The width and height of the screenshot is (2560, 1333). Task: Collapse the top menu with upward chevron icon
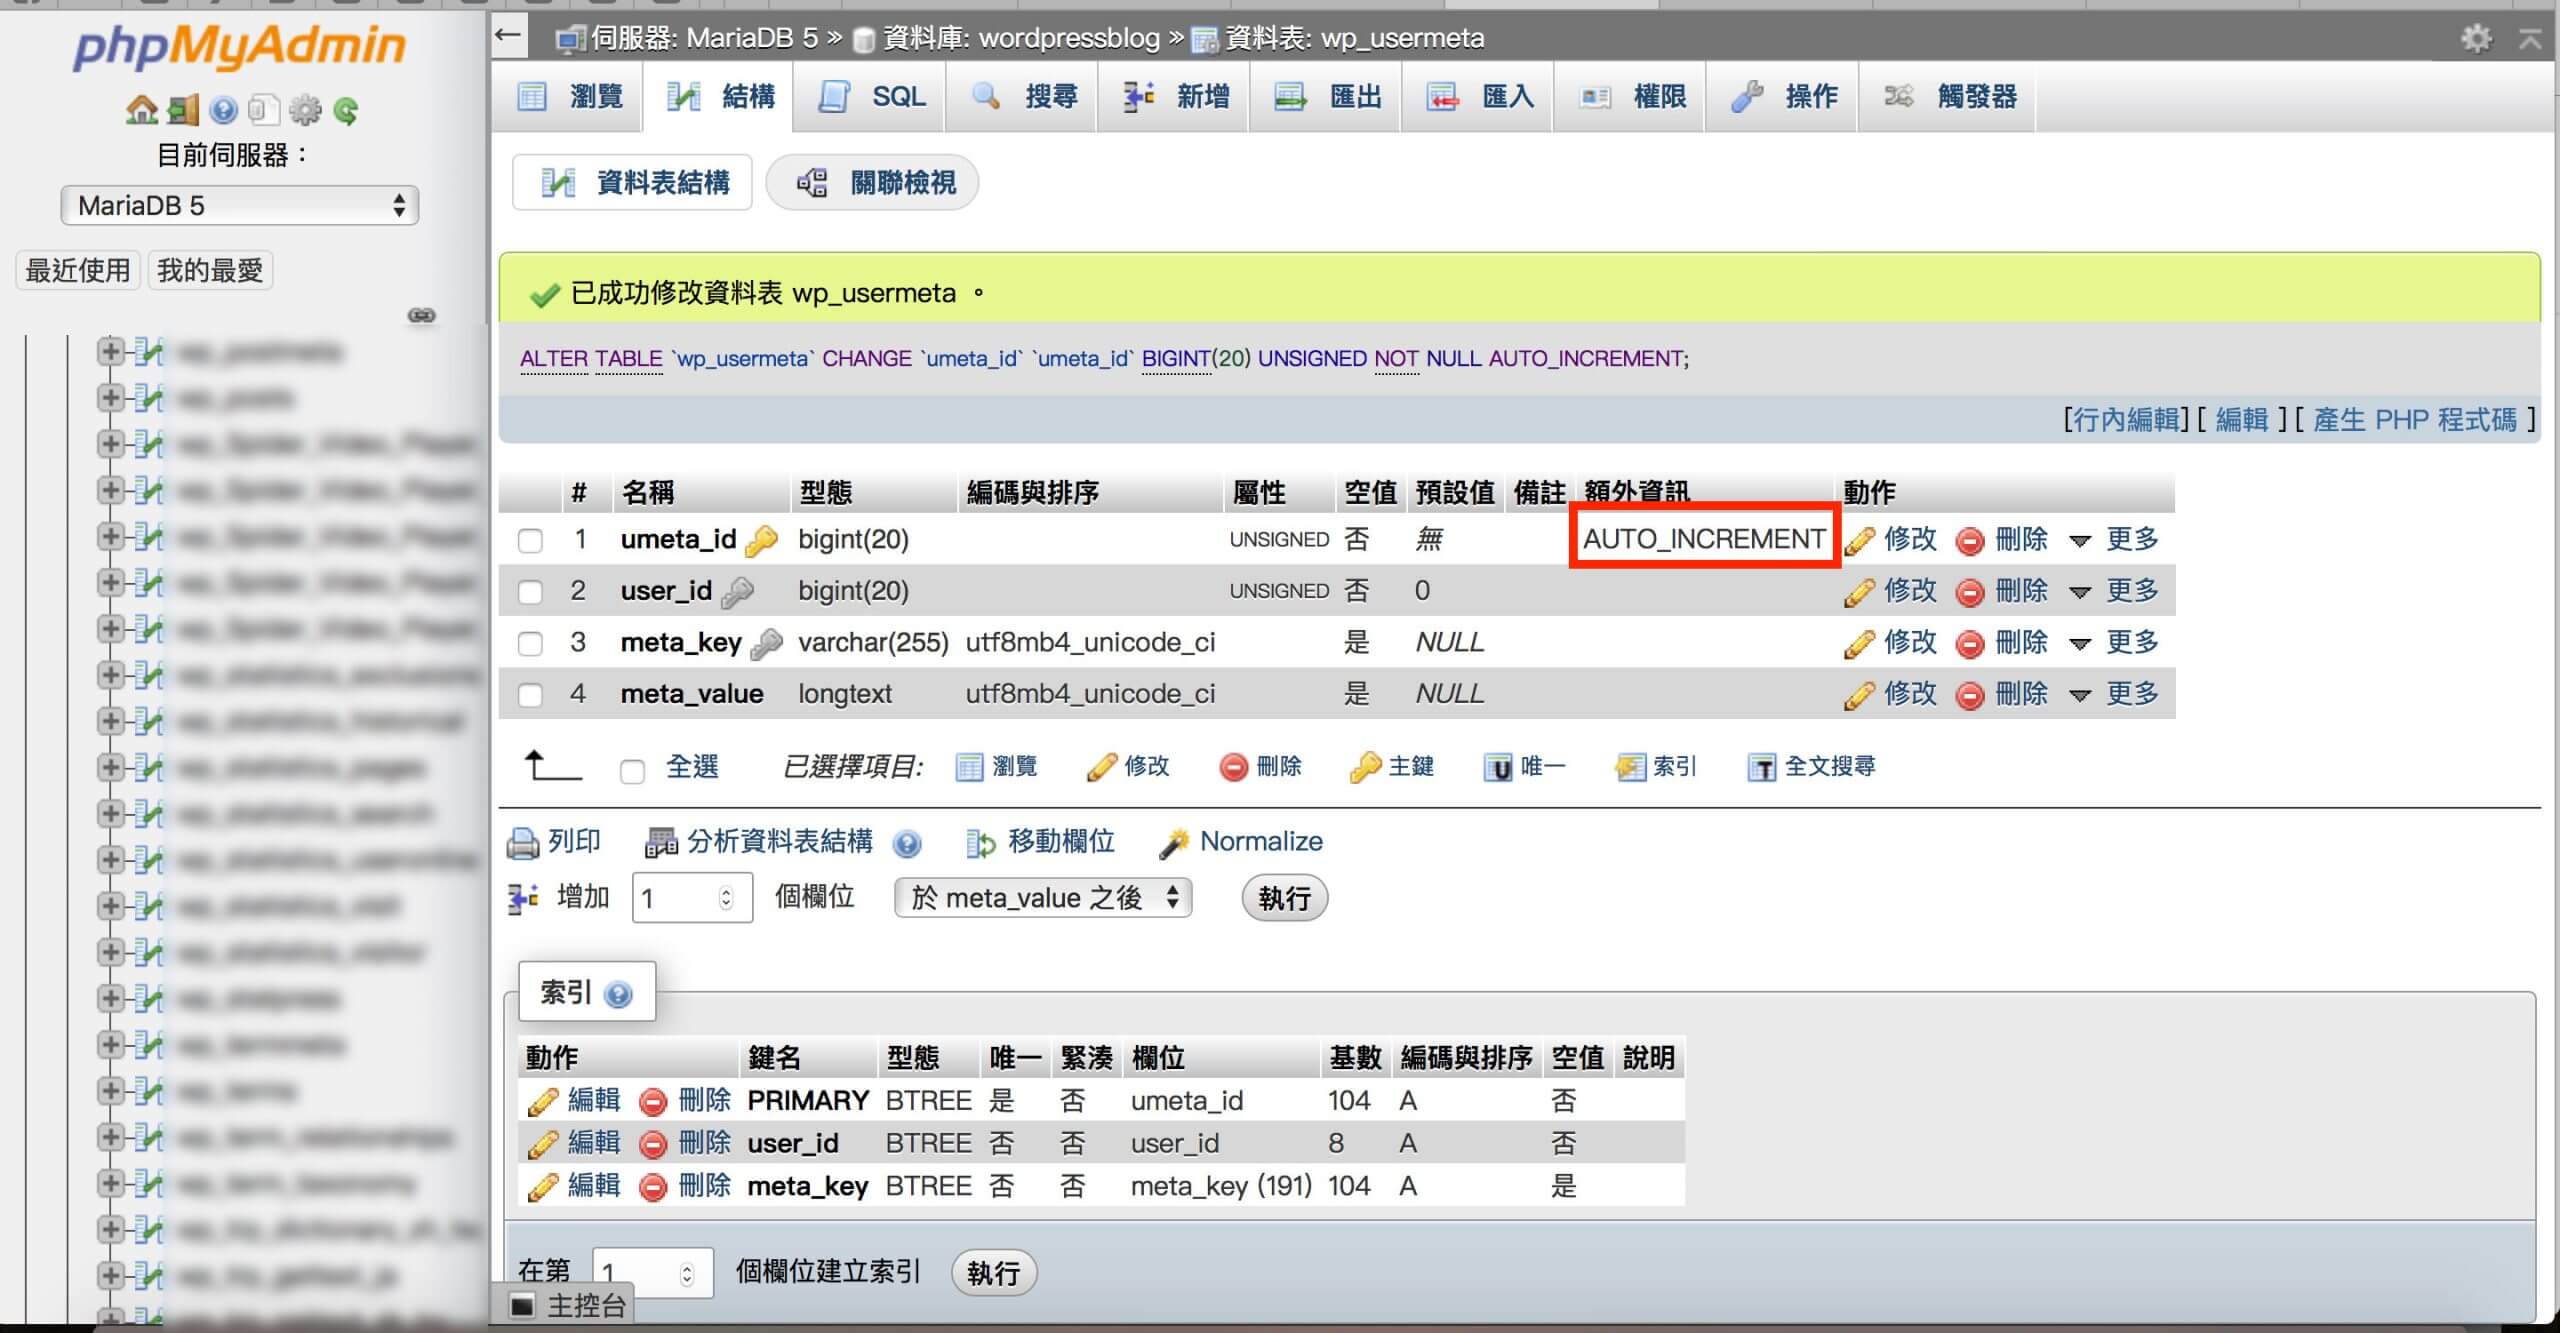pos(2529,38)
